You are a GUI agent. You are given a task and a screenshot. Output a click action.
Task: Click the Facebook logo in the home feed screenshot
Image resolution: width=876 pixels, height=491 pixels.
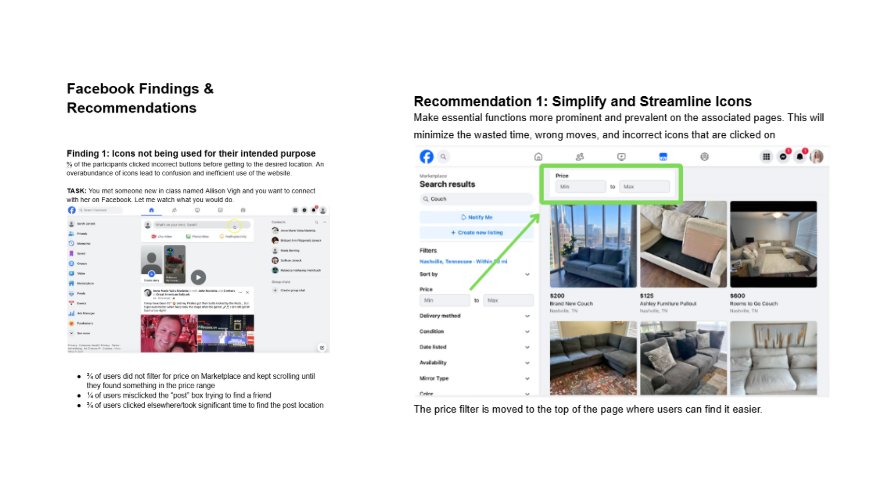point(72,210)
